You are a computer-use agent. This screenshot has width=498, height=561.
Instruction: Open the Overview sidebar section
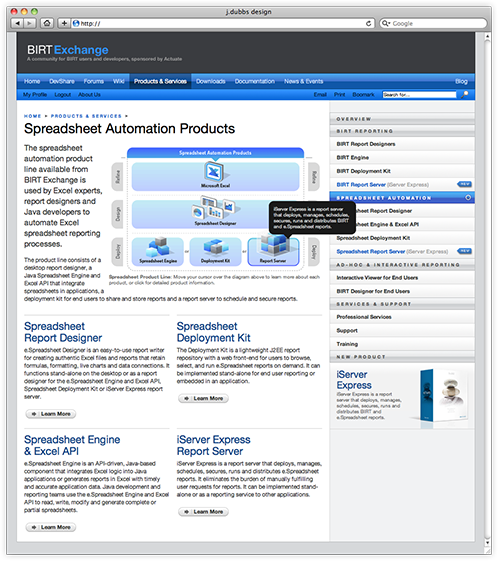click(x=402, y=119)
